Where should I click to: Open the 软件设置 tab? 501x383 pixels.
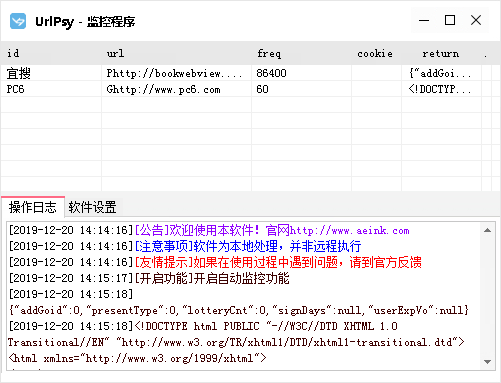(92, 207)
